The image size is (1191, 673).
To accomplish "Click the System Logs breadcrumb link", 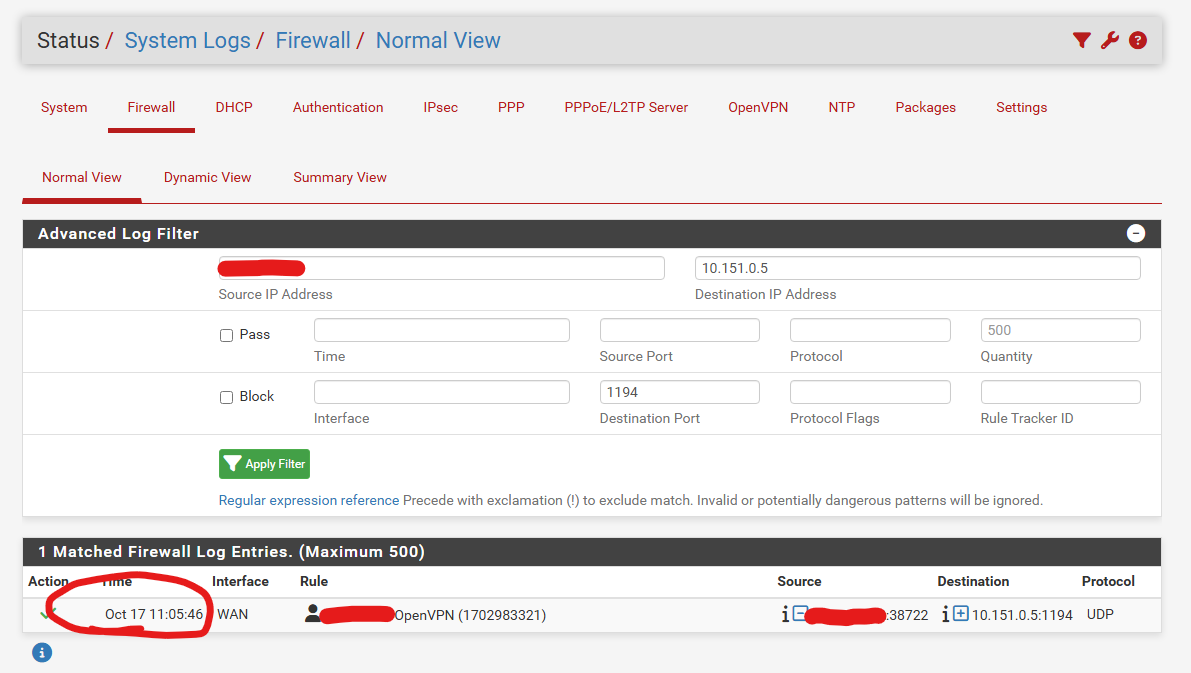I will (187, 41).
